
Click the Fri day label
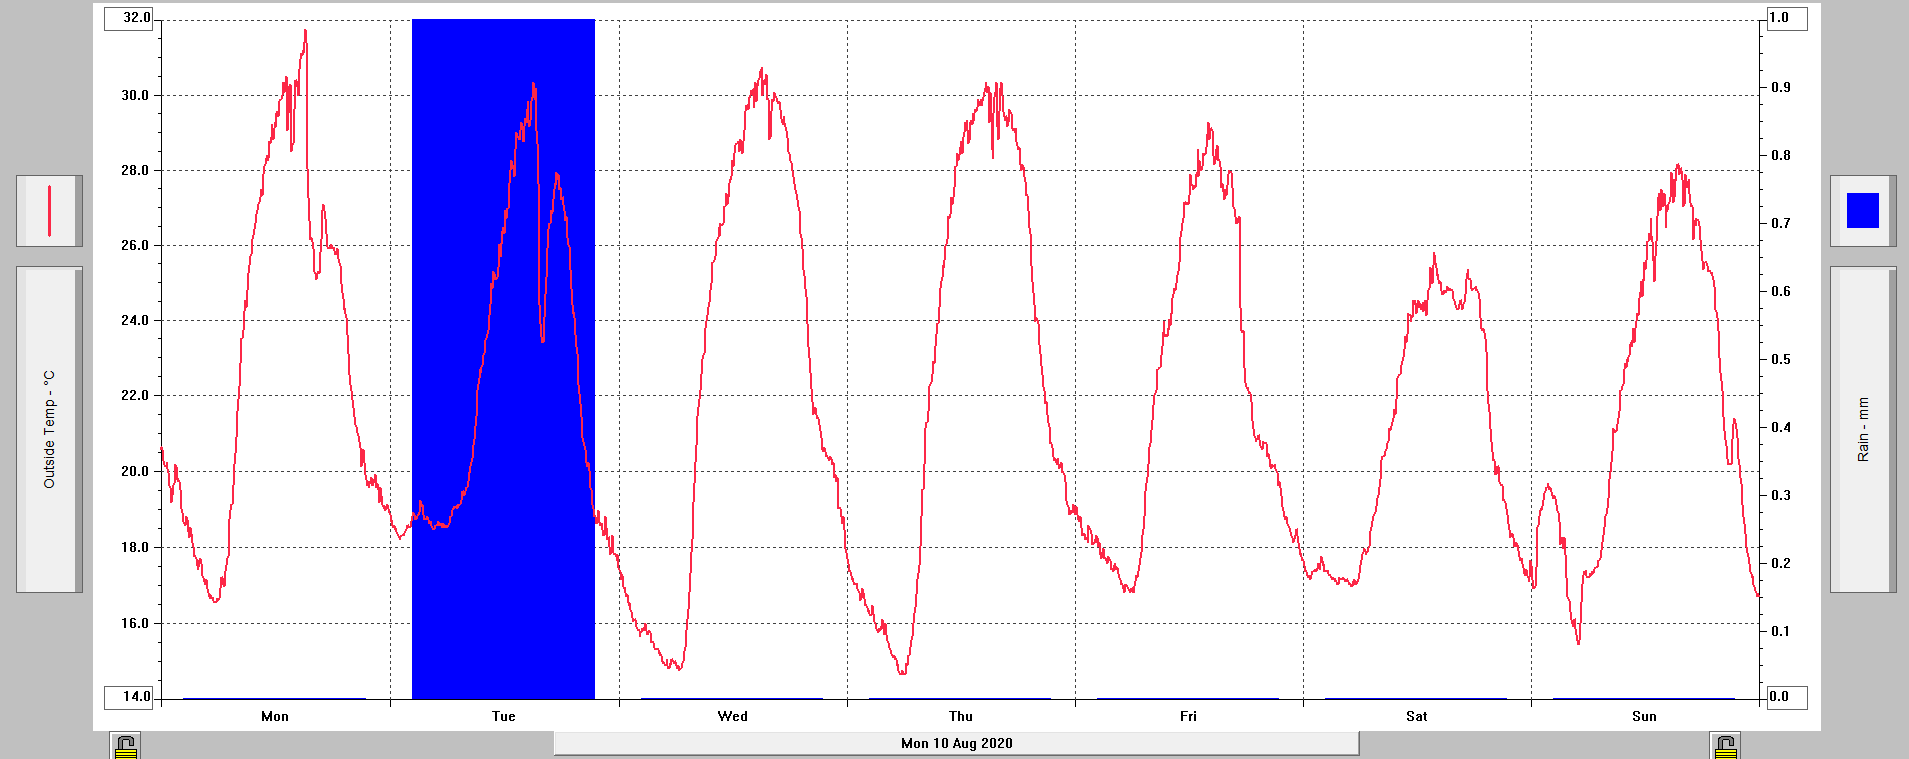coord(1188,716)
